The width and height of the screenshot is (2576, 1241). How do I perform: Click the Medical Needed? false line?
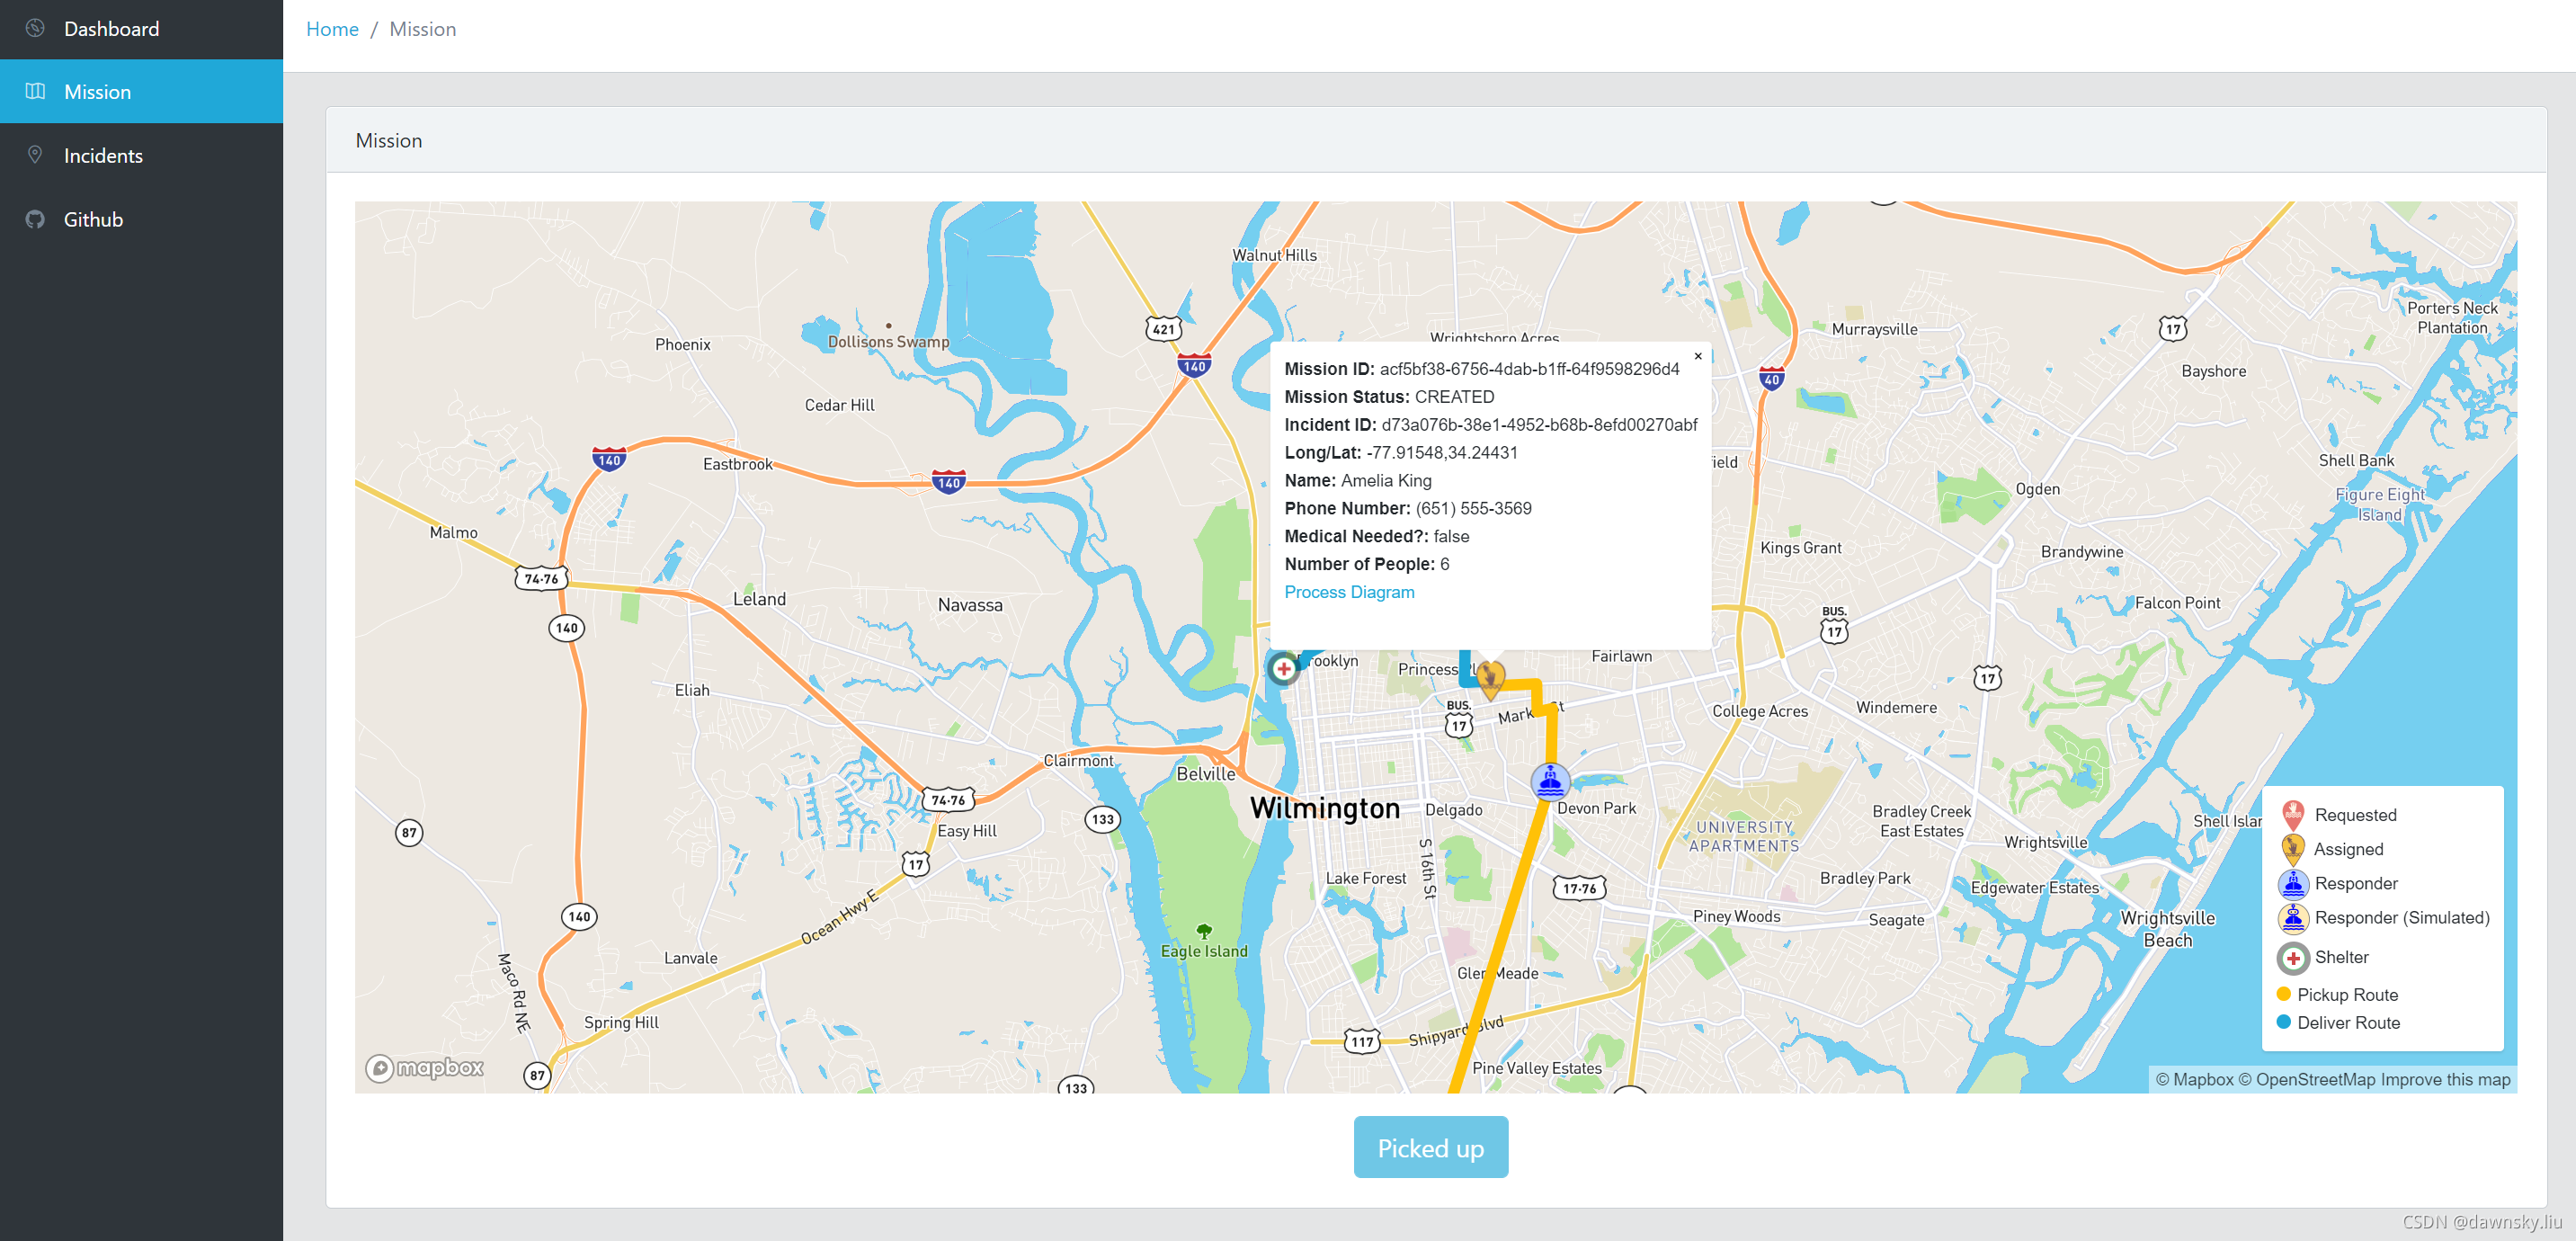click(x=1376, y=537)
